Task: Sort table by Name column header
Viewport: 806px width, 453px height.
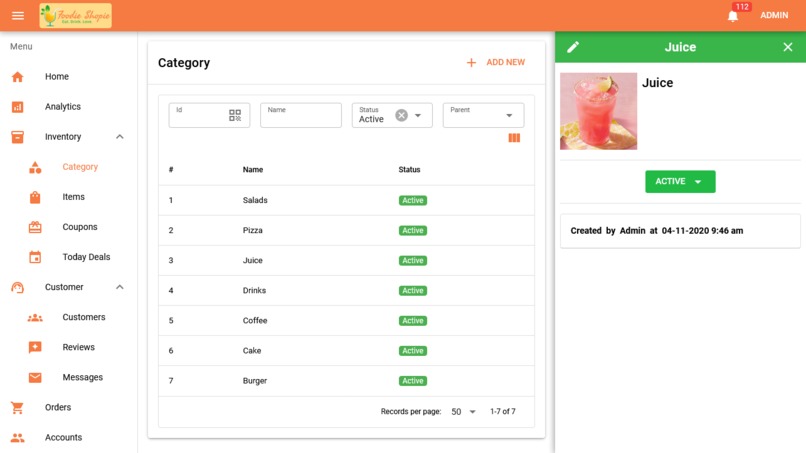Action: tap(253, 170)
